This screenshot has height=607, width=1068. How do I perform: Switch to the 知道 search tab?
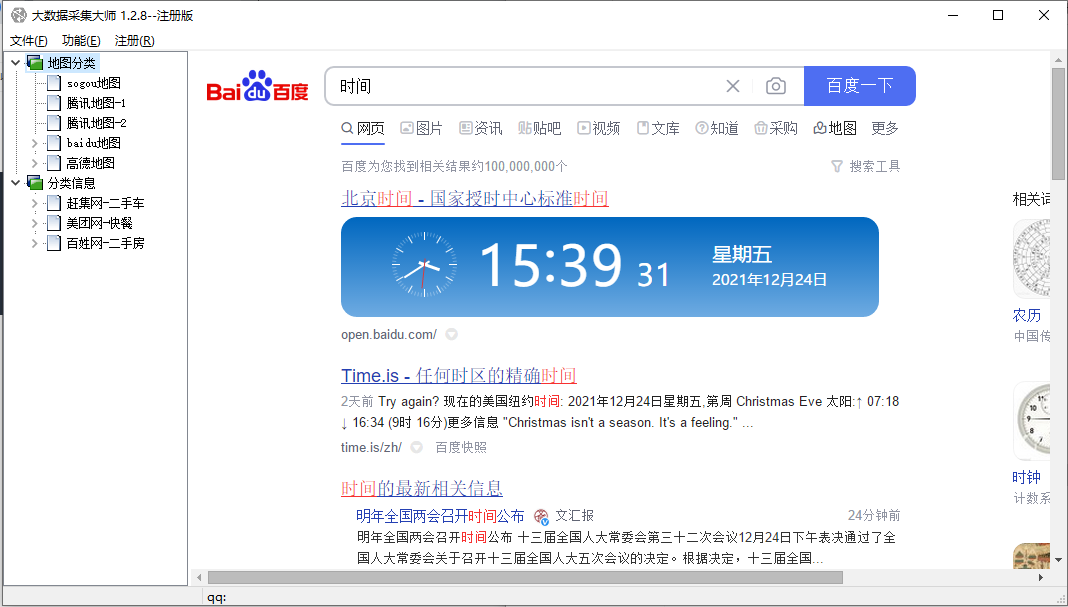point(717,128)
